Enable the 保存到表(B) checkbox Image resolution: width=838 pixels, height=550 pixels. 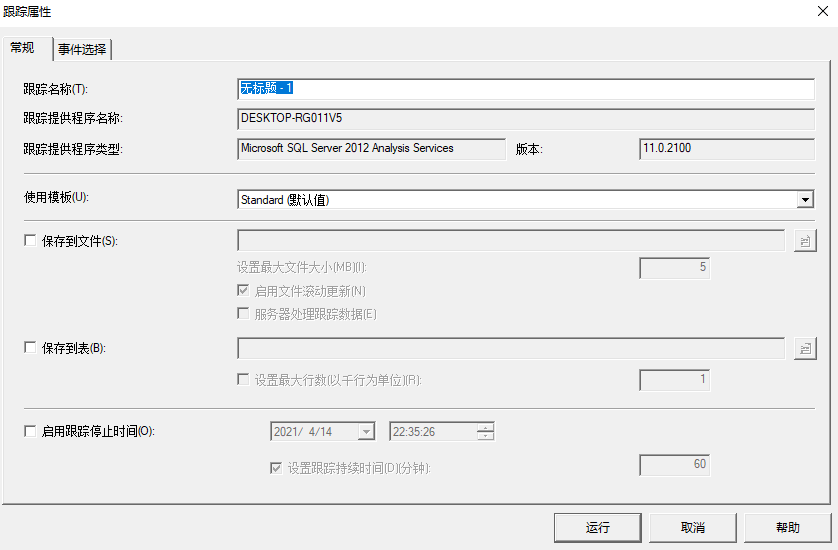pyautogui.click(x=30, y=347)
